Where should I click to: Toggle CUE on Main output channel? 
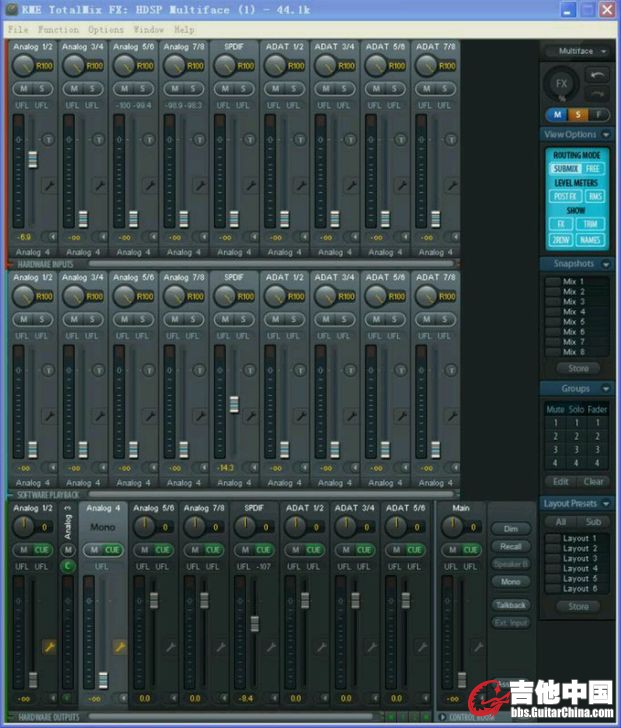pyautogui.click(x=470, y=550)
